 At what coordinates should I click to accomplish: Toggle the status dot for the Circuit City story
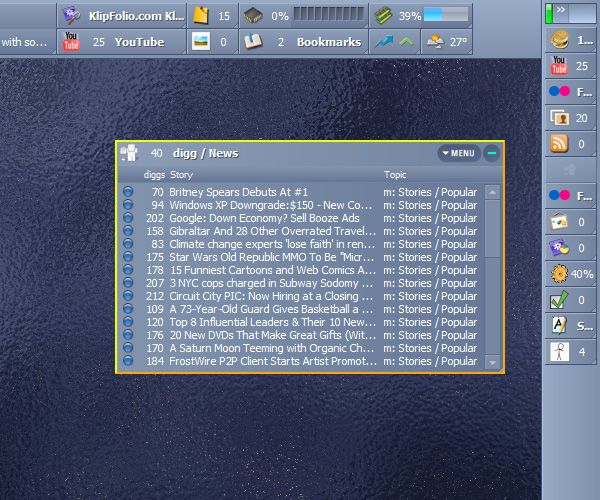(x=128, y=295)
